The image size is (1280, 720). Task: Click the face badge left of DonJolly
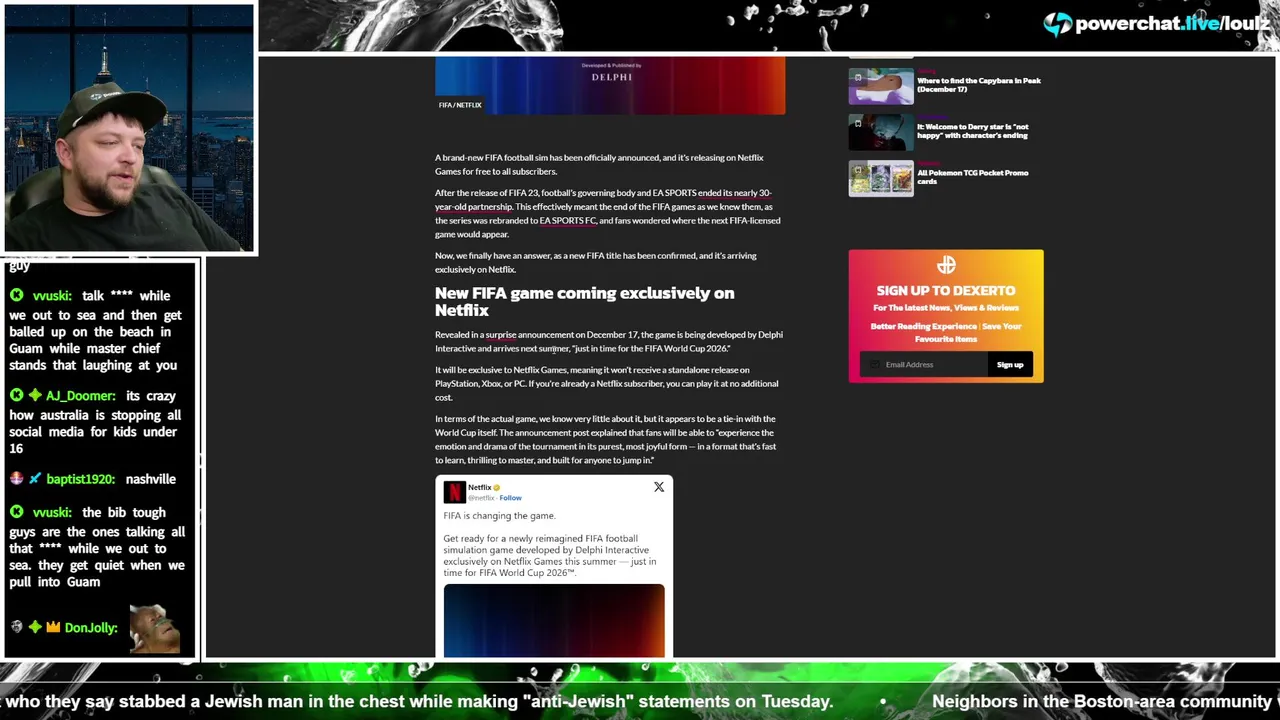(17, 628)
